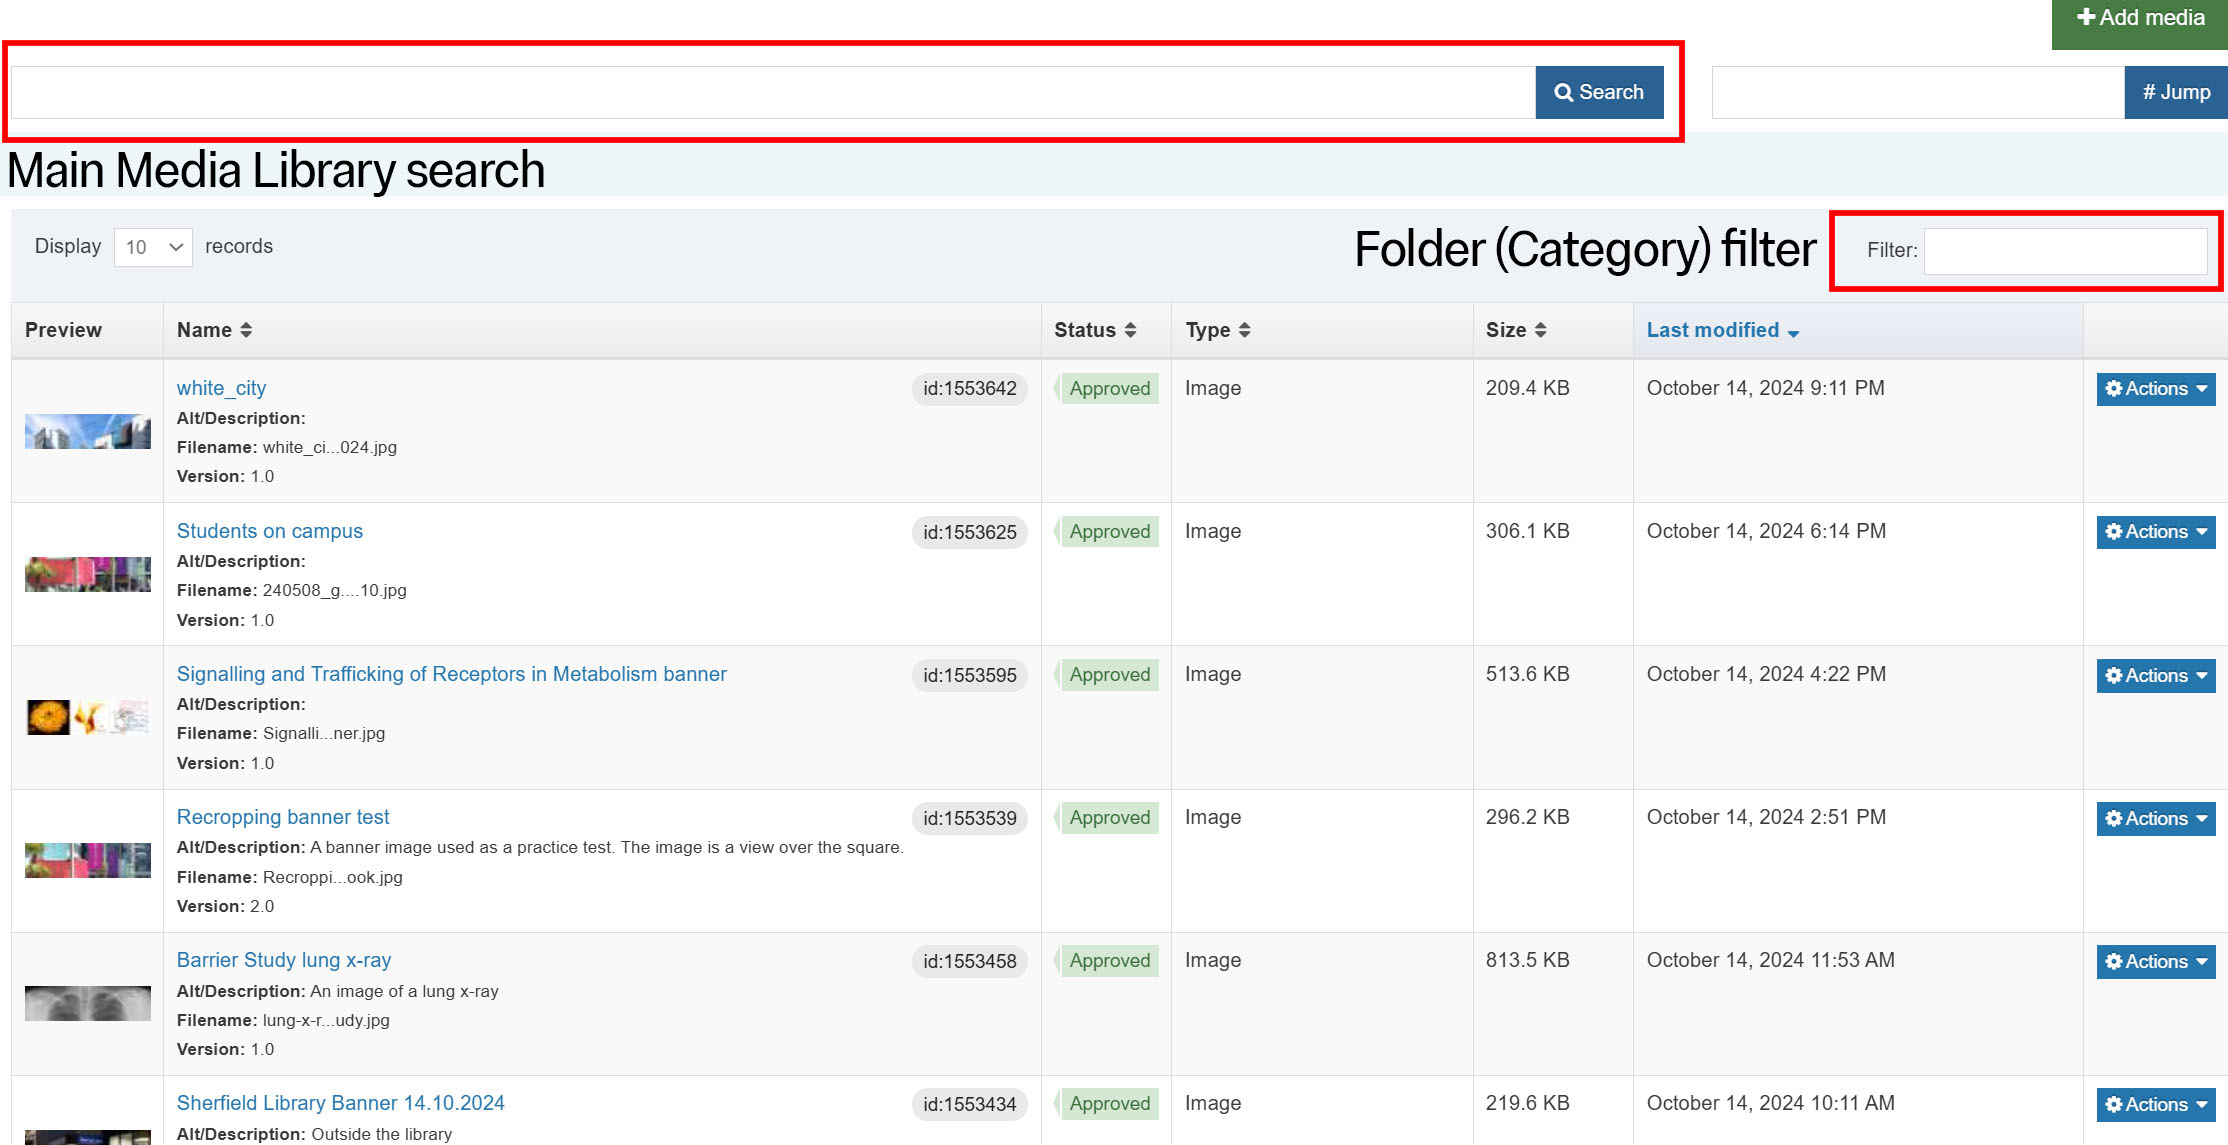Open the white_city media link
This screenshot has width=2228, height=1145.
click(x=221, y=388)
